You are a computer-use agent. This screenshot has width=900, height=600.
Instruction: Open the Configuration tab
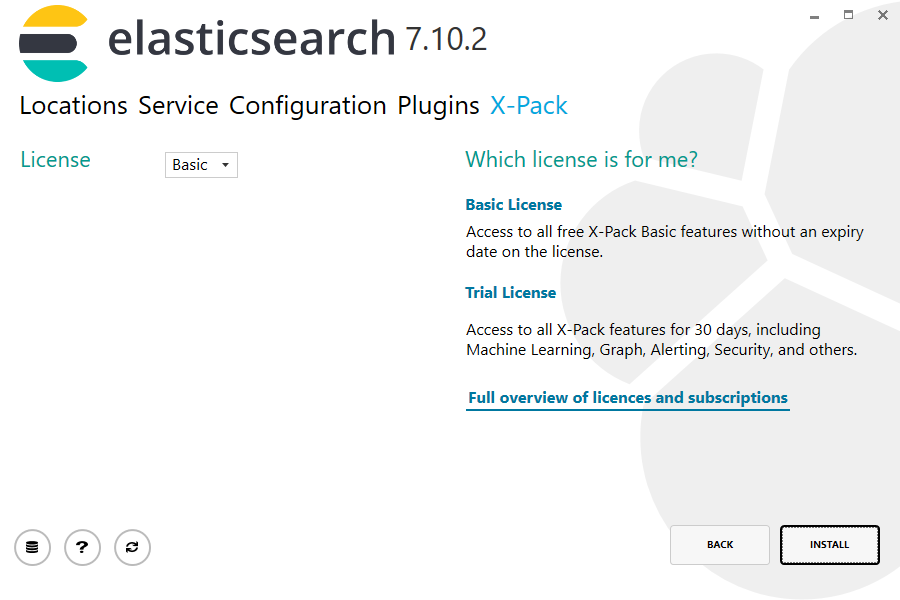click(305, 106)
